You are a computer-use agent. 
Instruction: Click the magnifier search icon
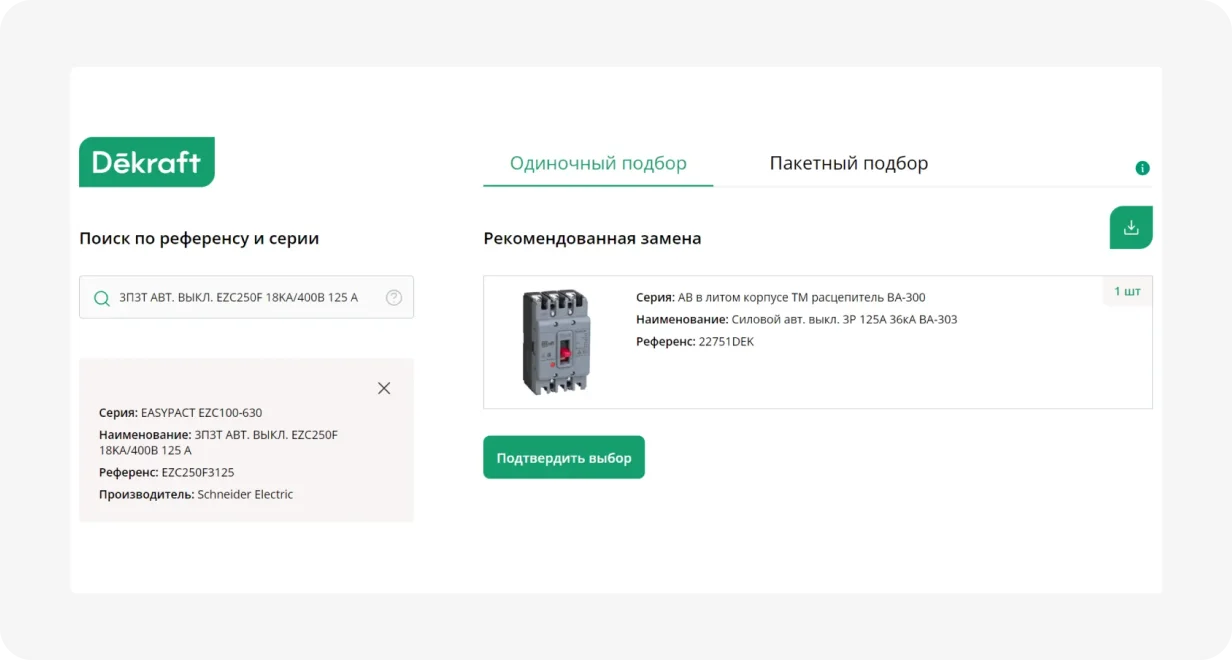point(101,298)
